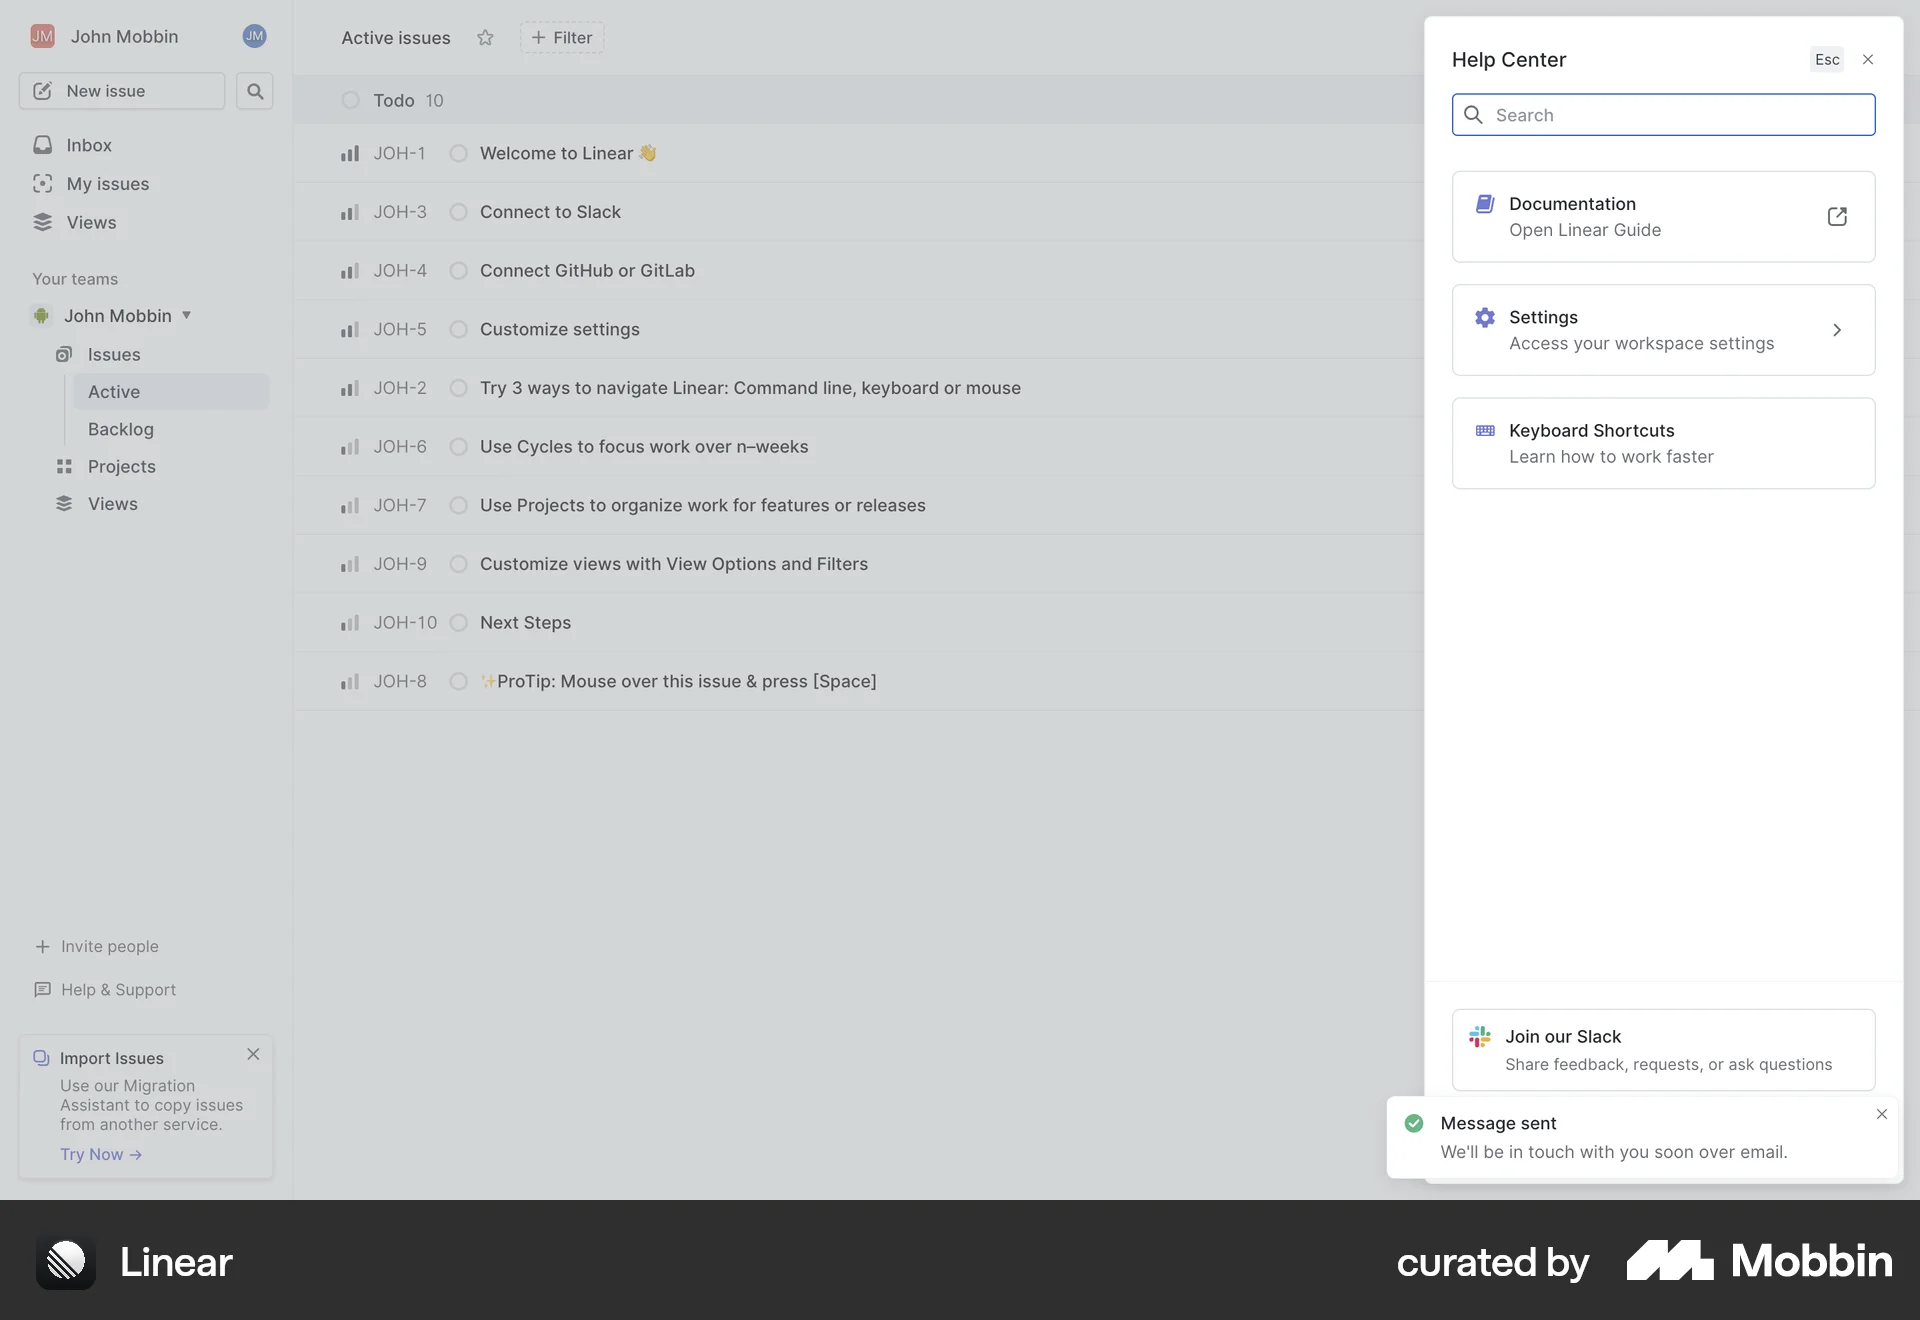Screen dimensions: 1920x1320
Task: Click the status circle on Connect to Slack
Action: (x=459, y=212)
